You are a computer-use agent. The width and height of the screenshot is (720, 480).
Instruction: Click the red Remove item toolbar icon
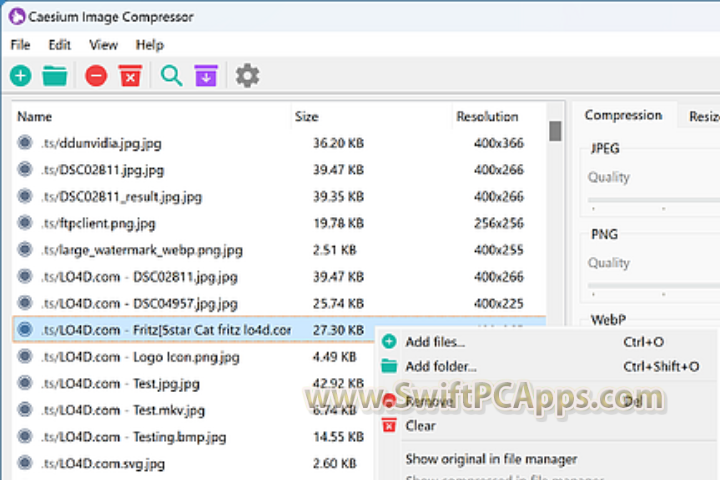(96, 76)
